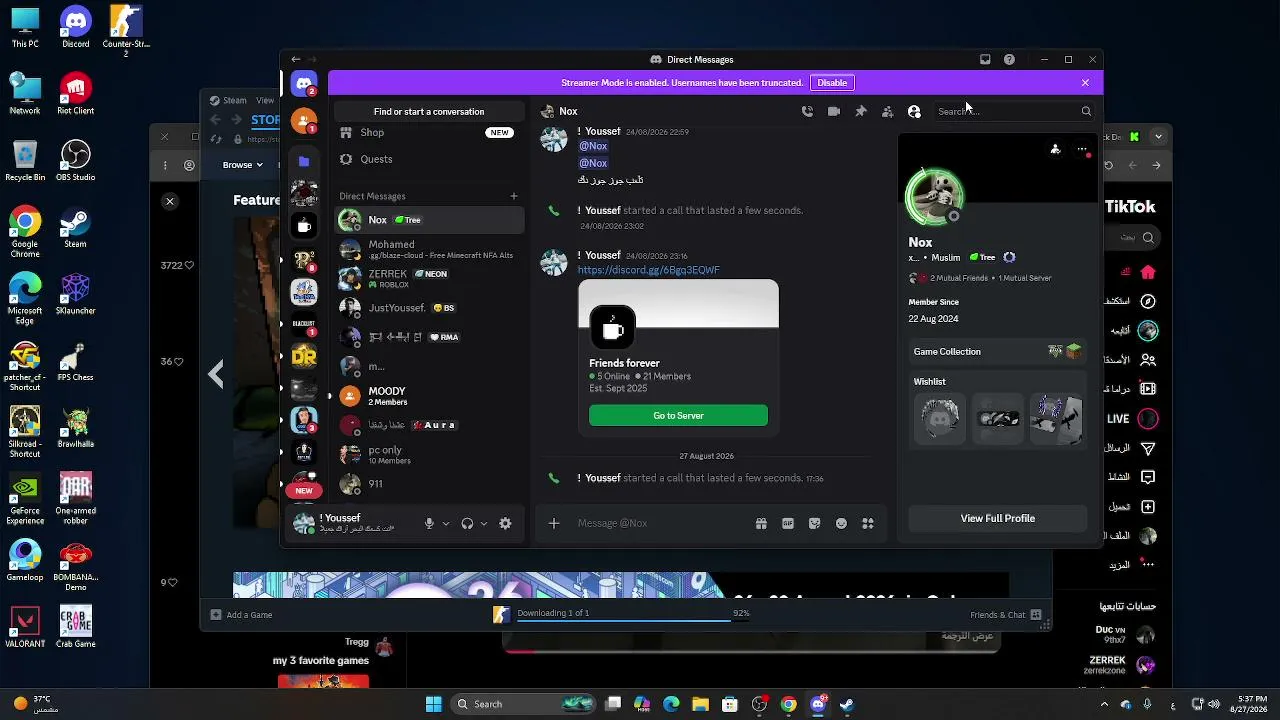Start a voice call with Nox
Image resolution: width=1280 pixels, height=720 pixels.
click(x=807, y=111)
